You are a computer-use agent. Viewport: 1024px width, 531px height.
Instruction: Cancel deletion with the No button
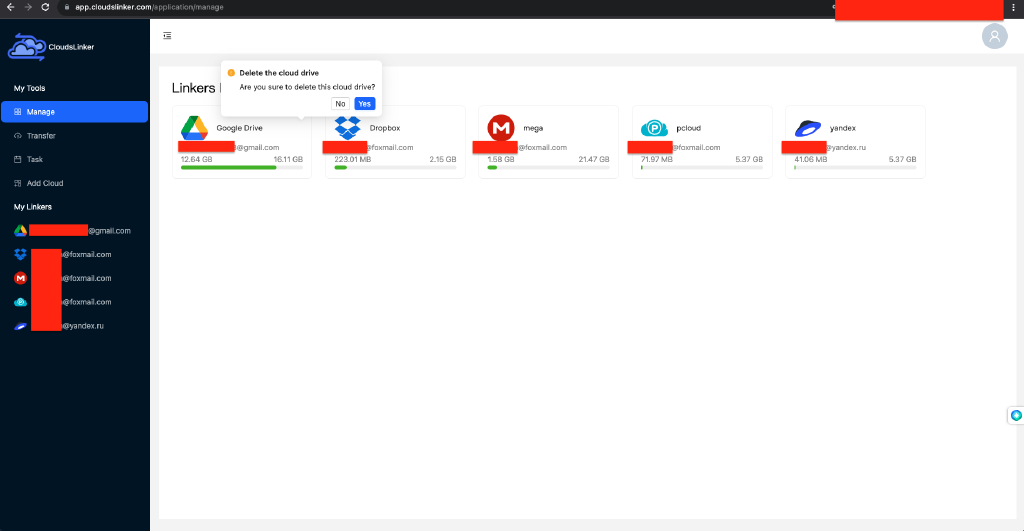(x=340, y=104)
